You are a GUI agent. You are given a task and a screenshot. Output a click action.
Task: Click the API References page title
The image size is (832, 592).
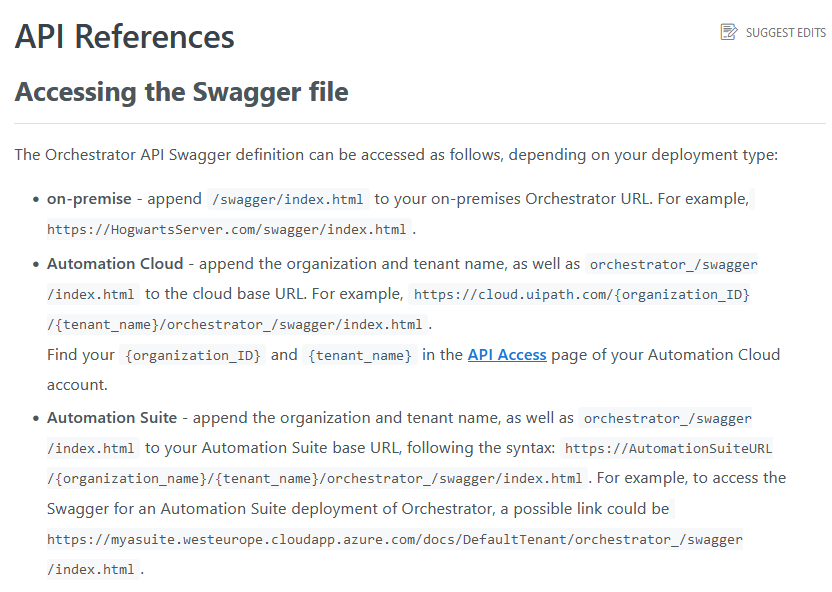pos(125,37)
